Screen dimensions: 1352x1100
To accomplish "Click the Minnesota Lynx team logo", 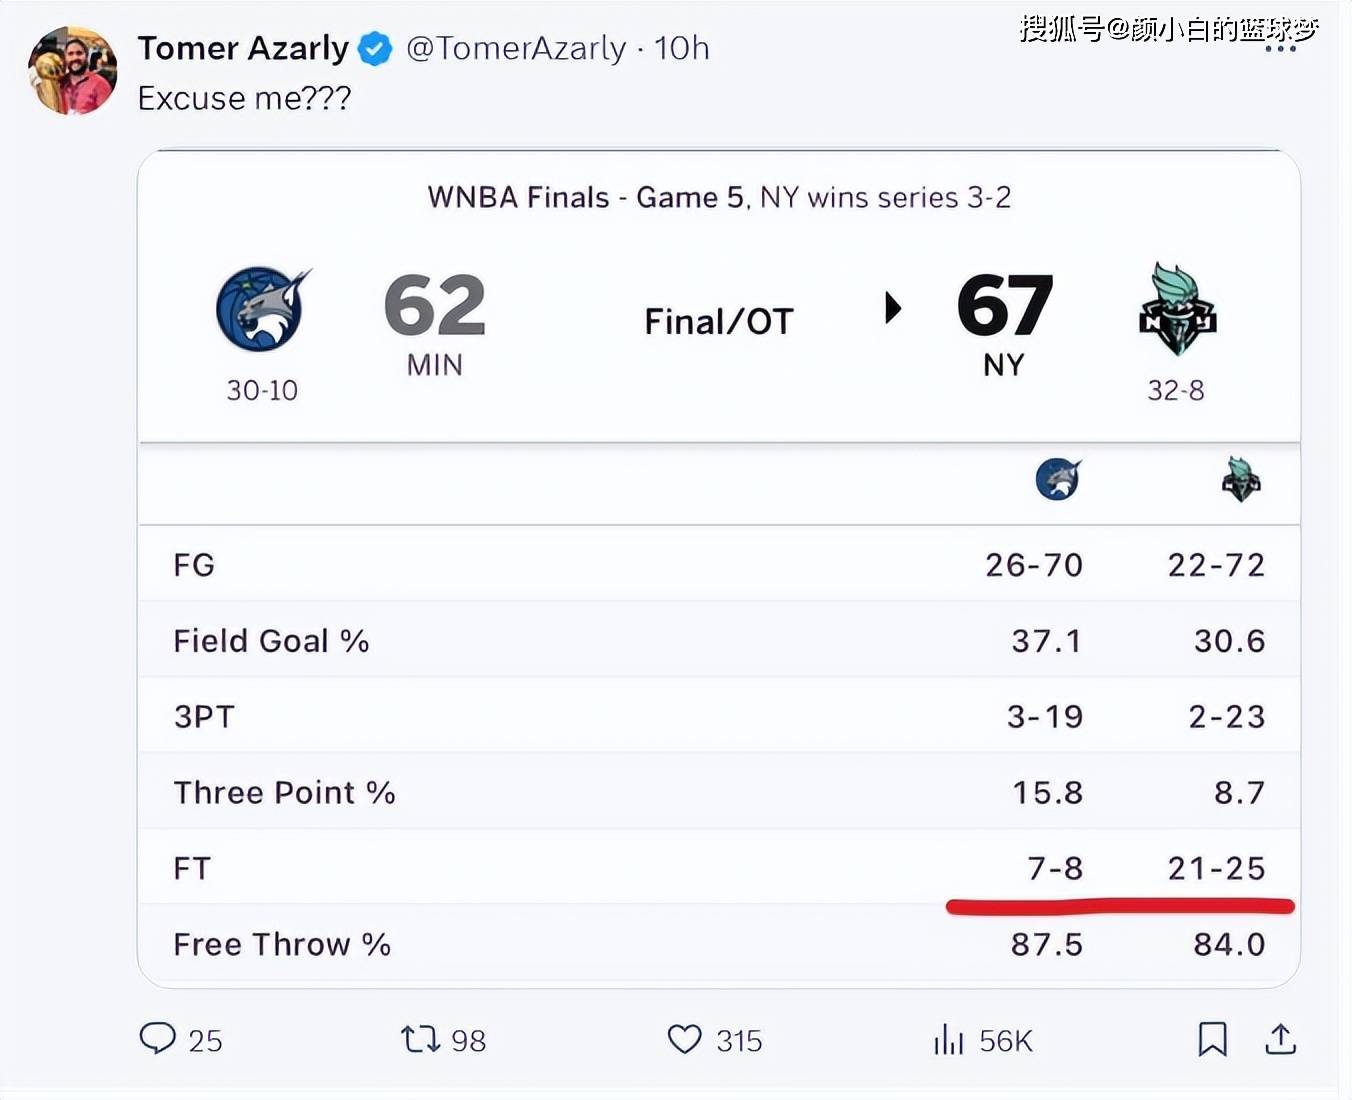I will click(263, 308).
